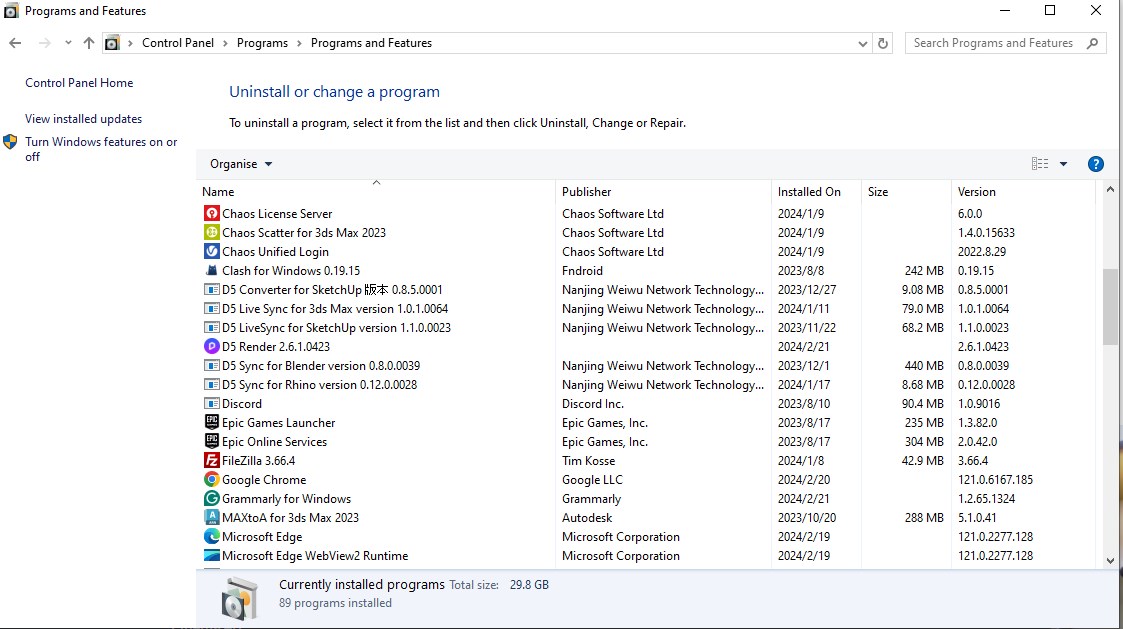Open the Organise dropdown menu
Viewport: 1123px width, 629px height.
241,164
